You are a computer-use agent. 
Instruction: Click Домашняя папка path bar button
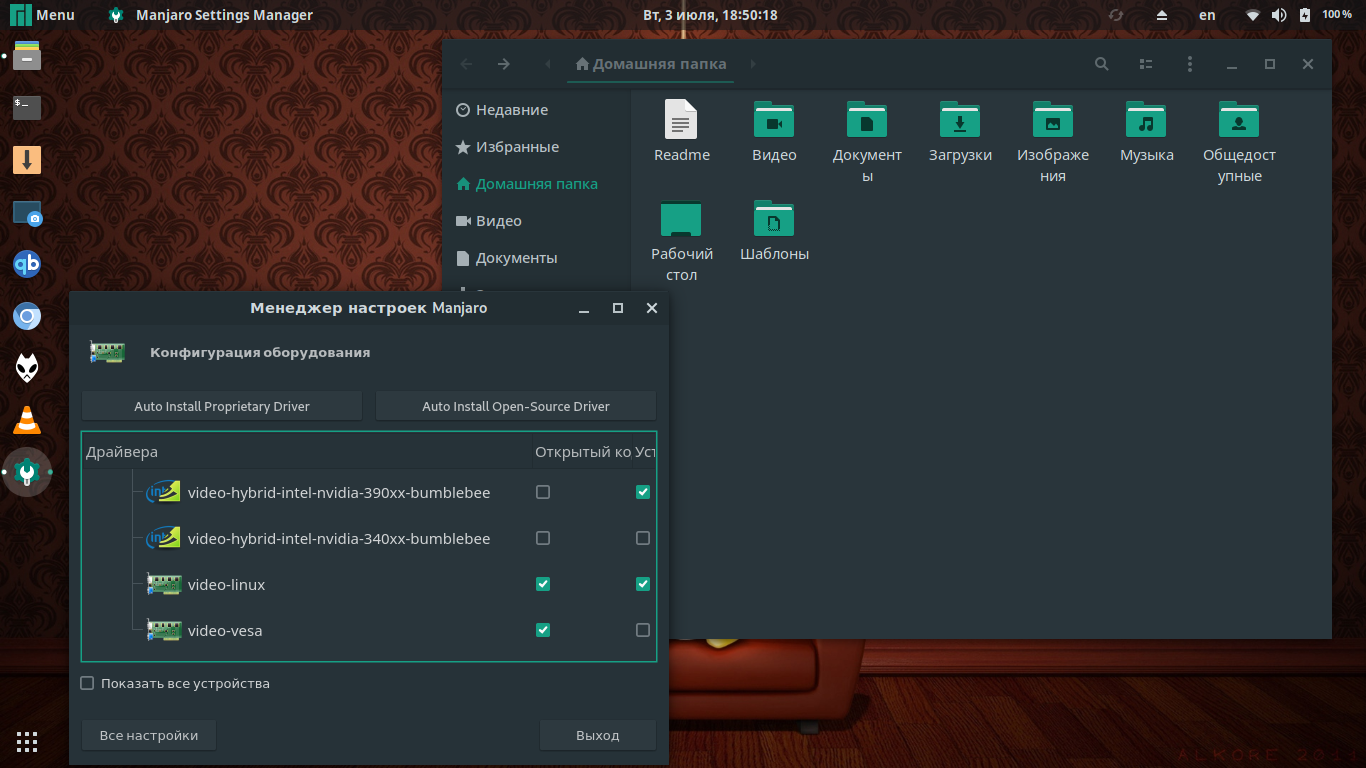(x=651, y=64)
